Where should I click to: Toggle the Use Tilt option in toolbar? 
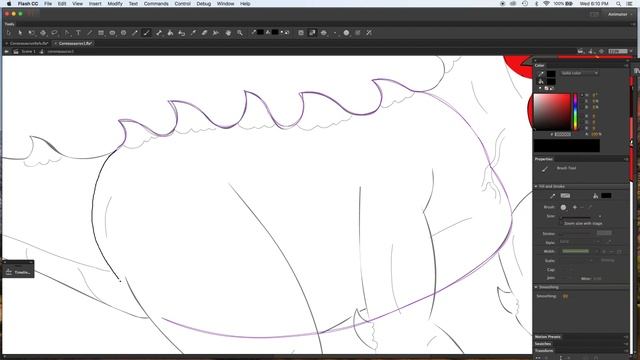(369, 33)
